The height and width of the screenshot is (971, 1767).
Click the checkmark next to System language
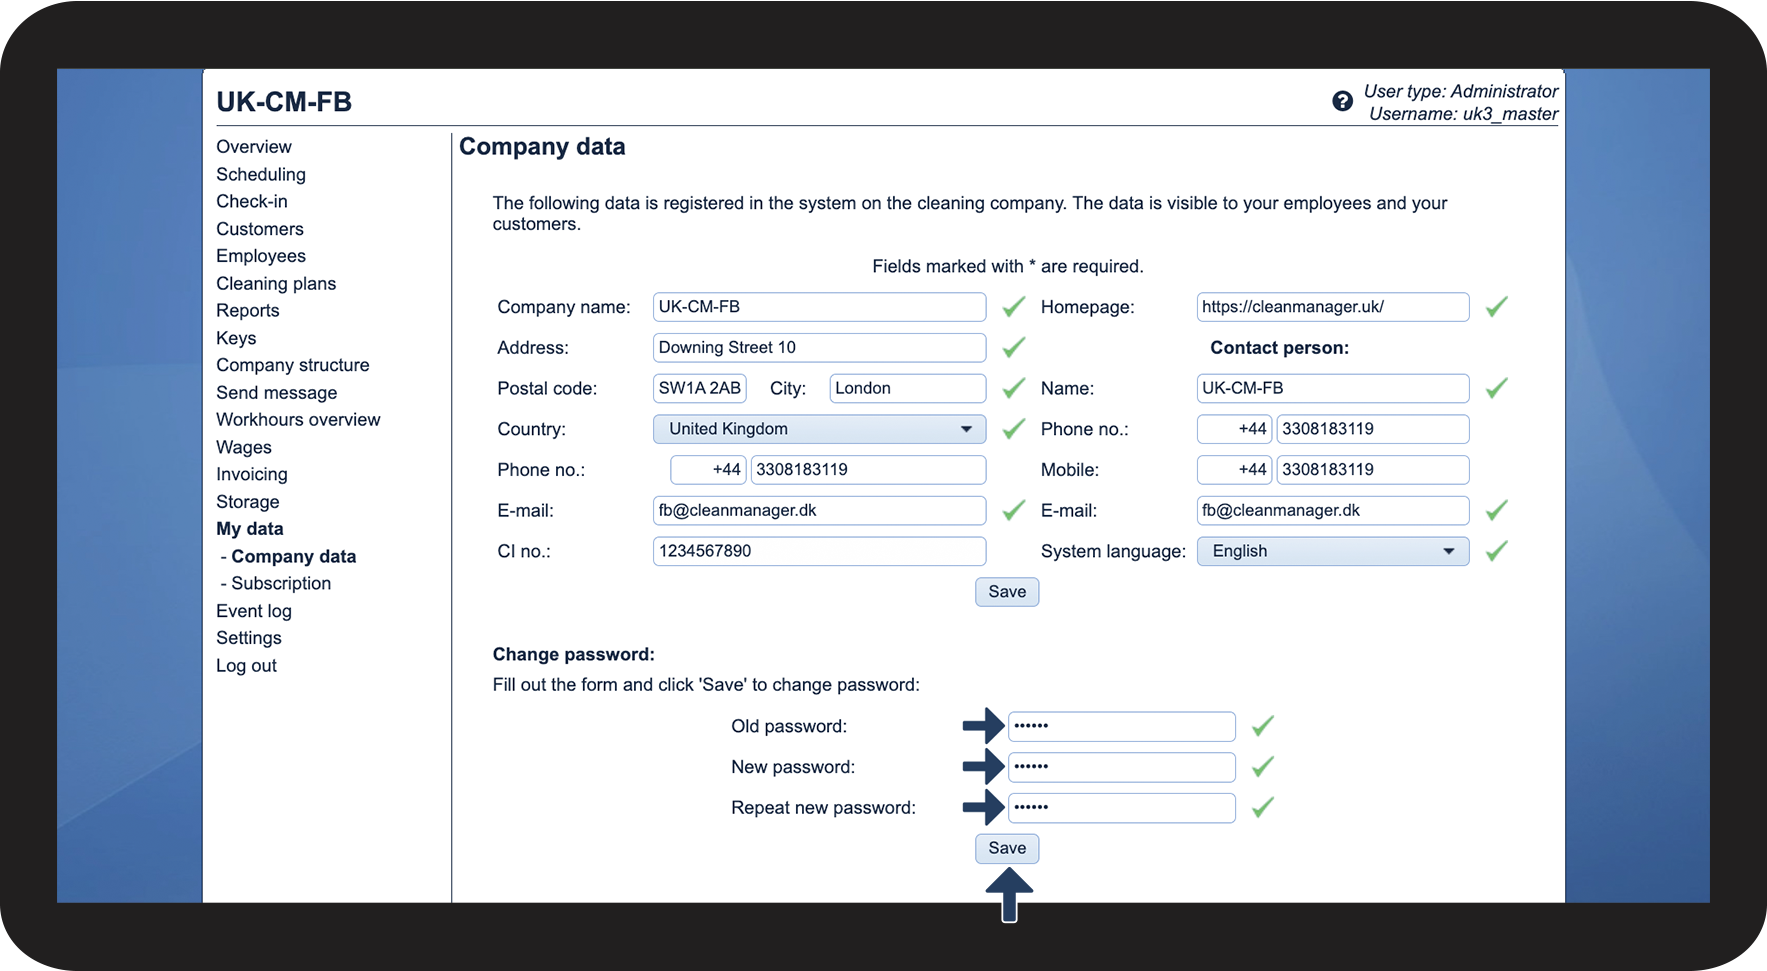1496,551
